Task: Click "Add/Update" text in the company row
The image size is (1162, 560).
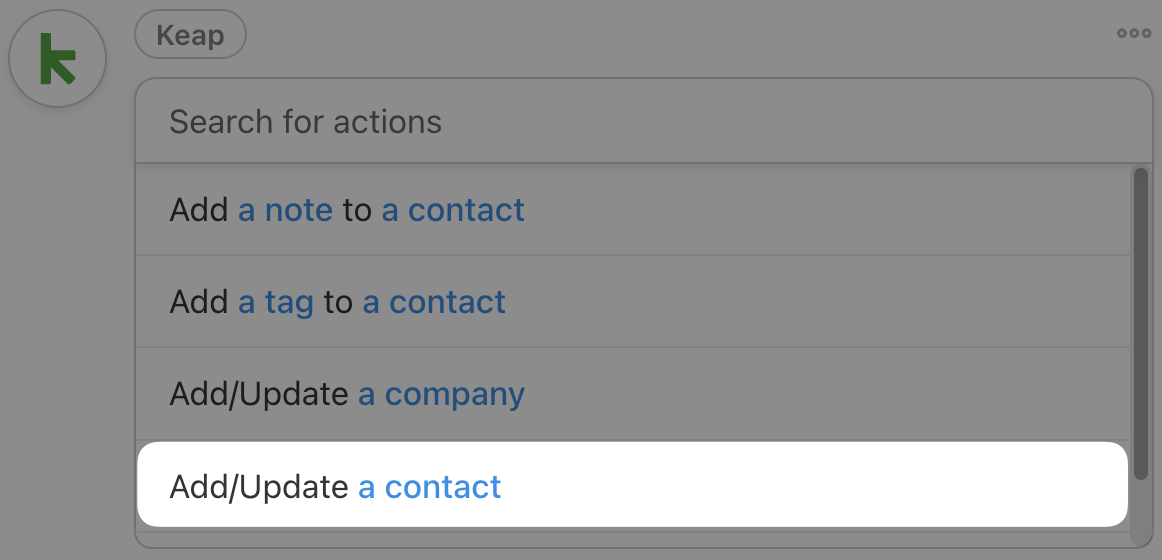Action: point(259,394)
